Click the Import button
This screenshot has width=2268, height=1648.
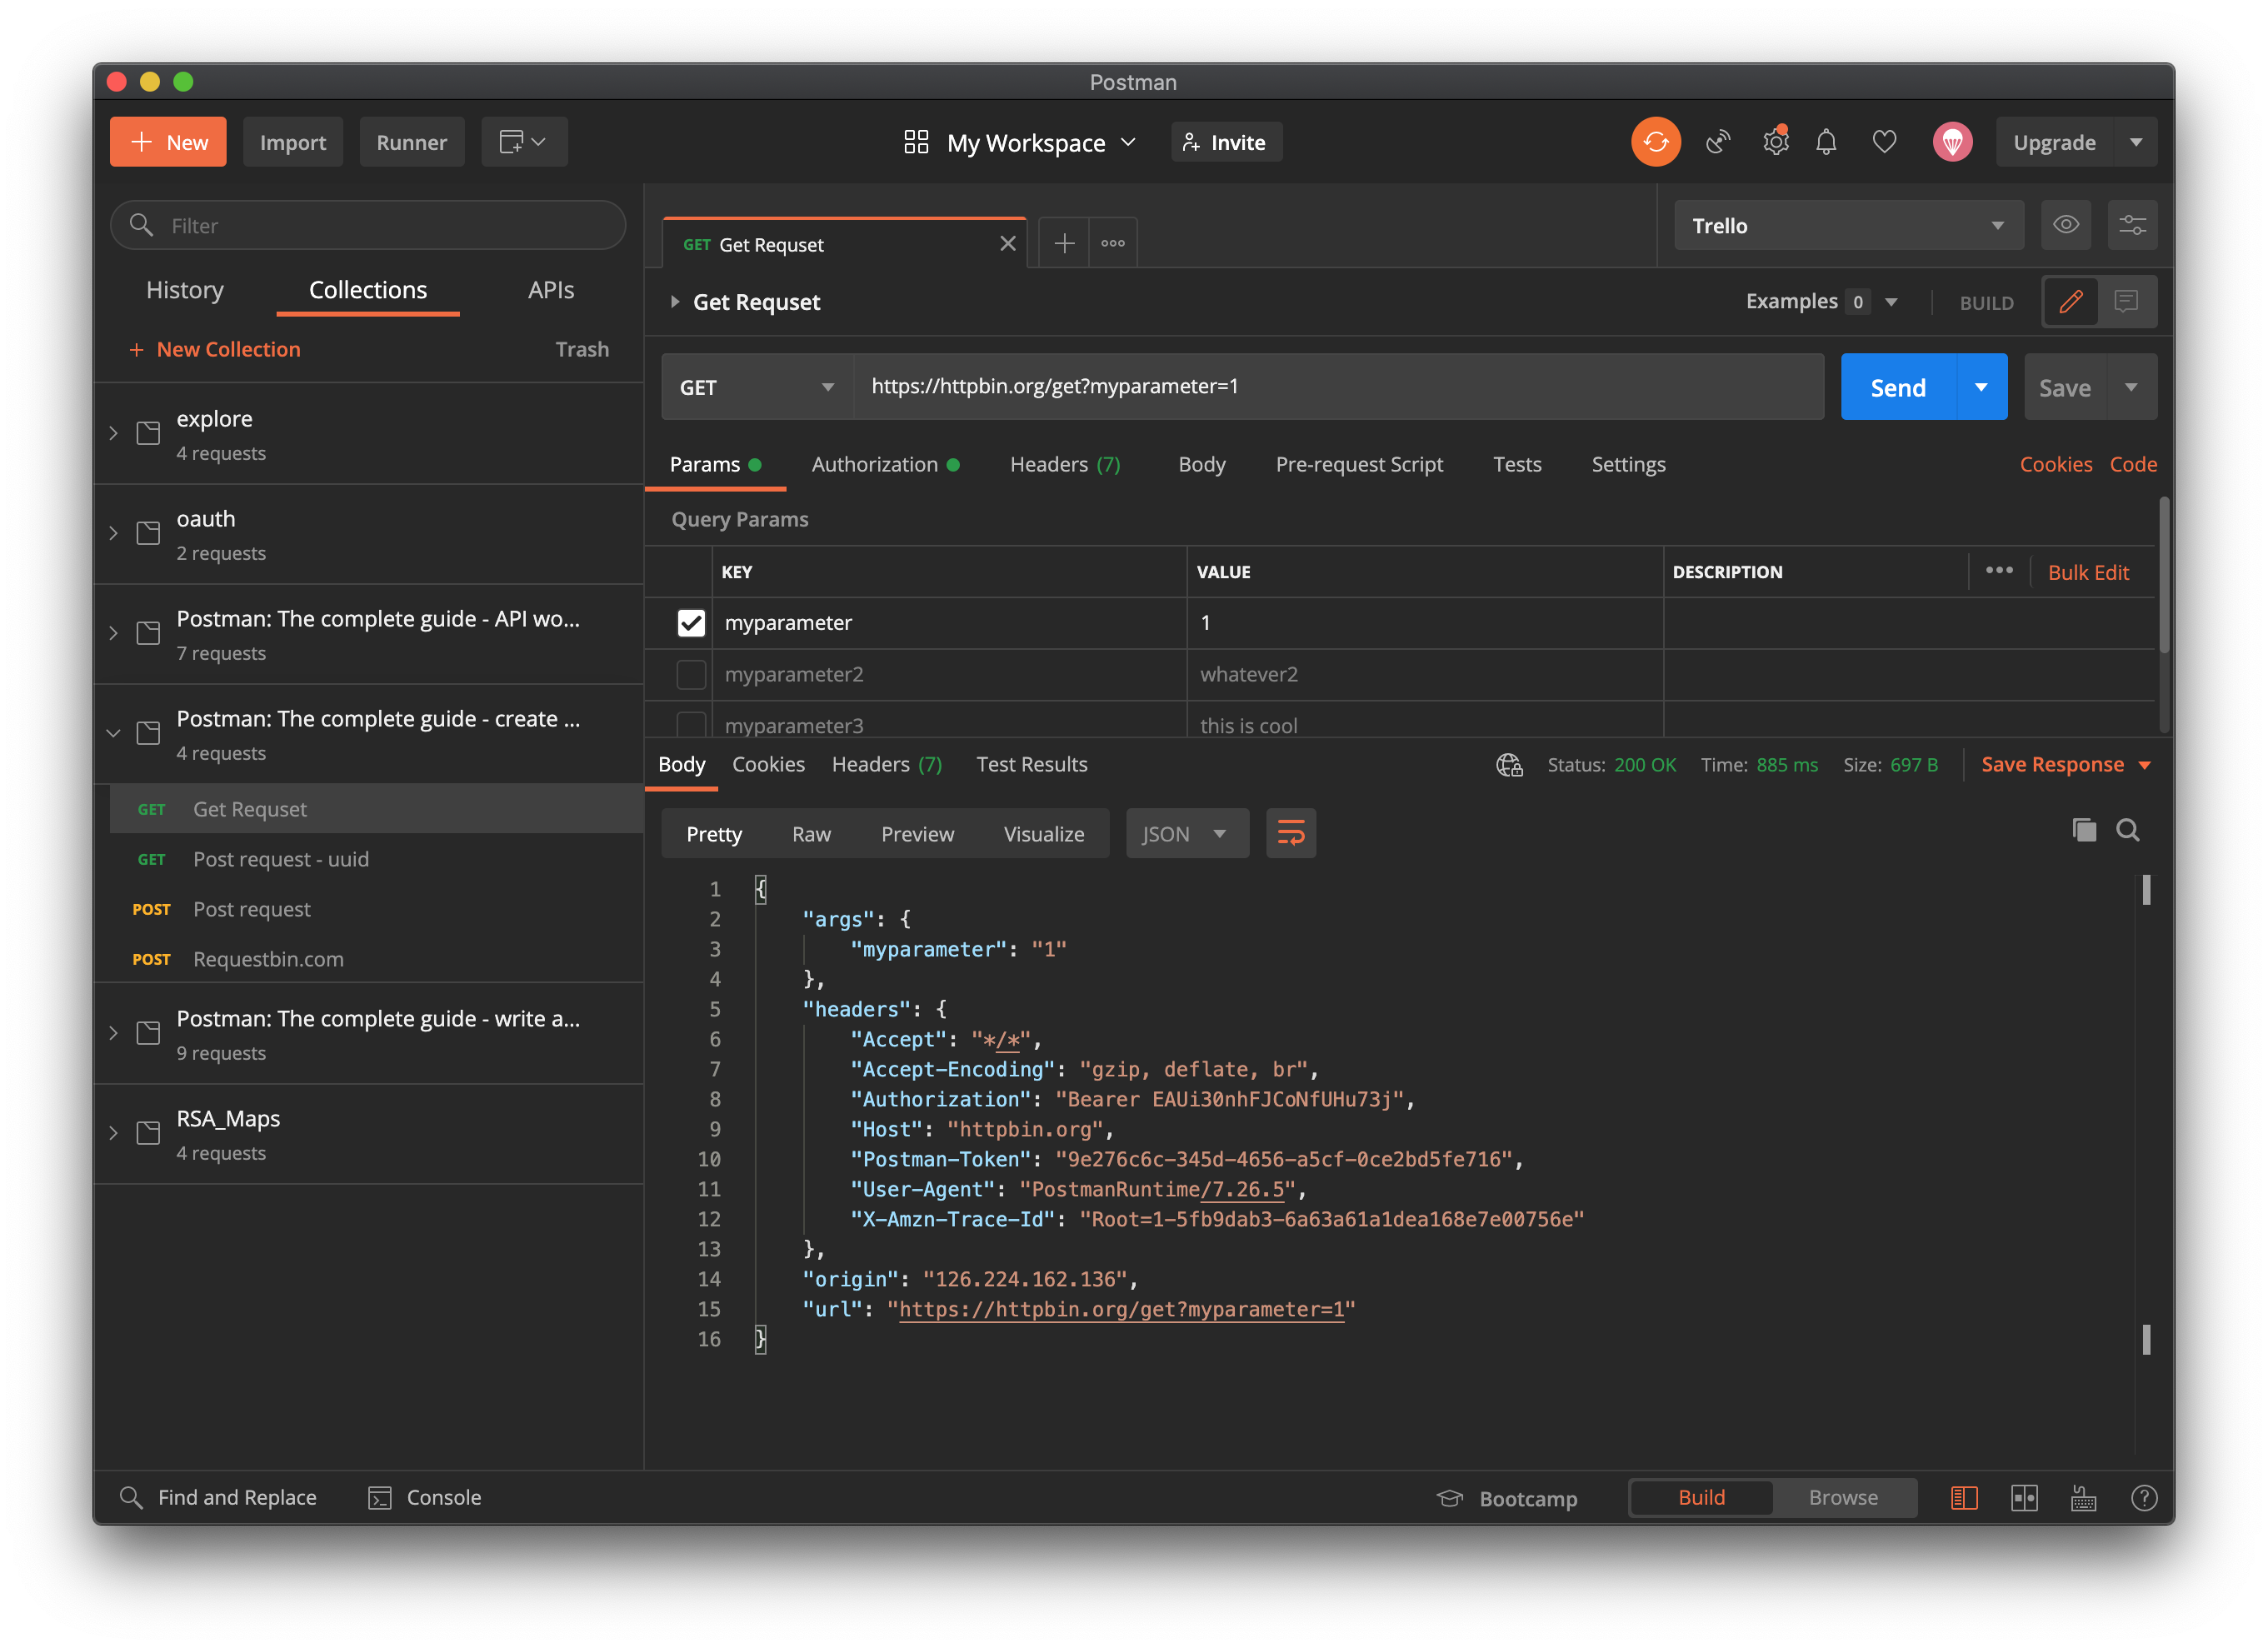tap(292, 142)
